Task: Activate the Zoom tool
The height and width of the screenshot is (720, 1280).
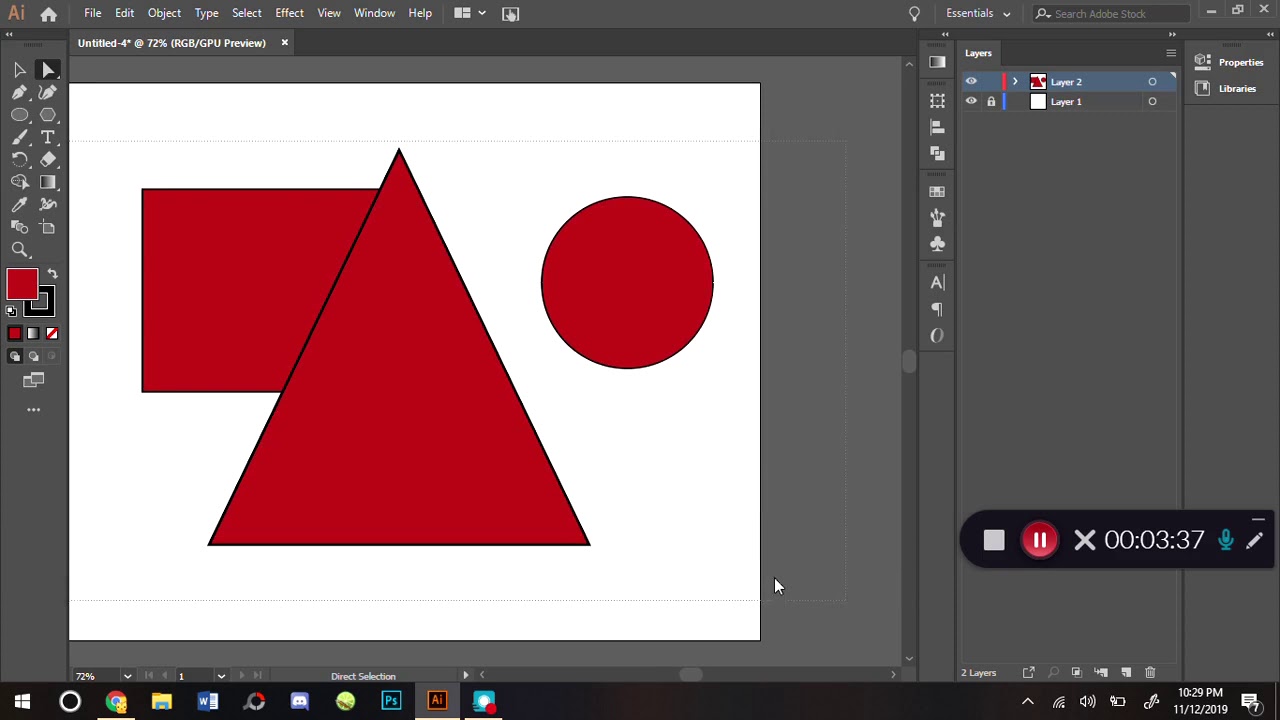Action: pyautogui.click(x=19, y=250)
